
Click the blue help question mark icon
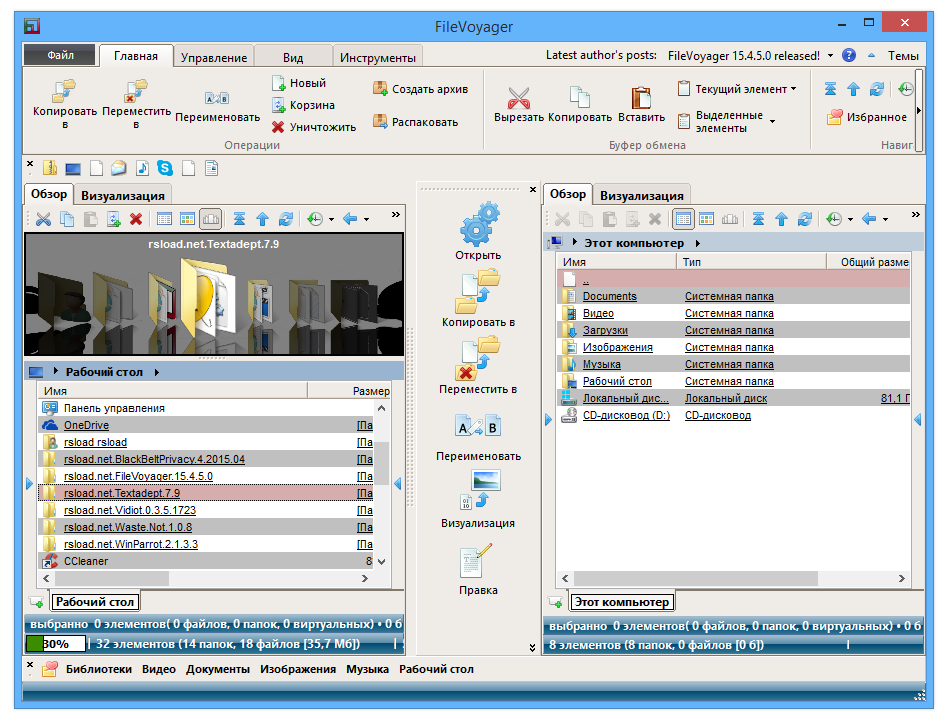[x=849, y=55]
